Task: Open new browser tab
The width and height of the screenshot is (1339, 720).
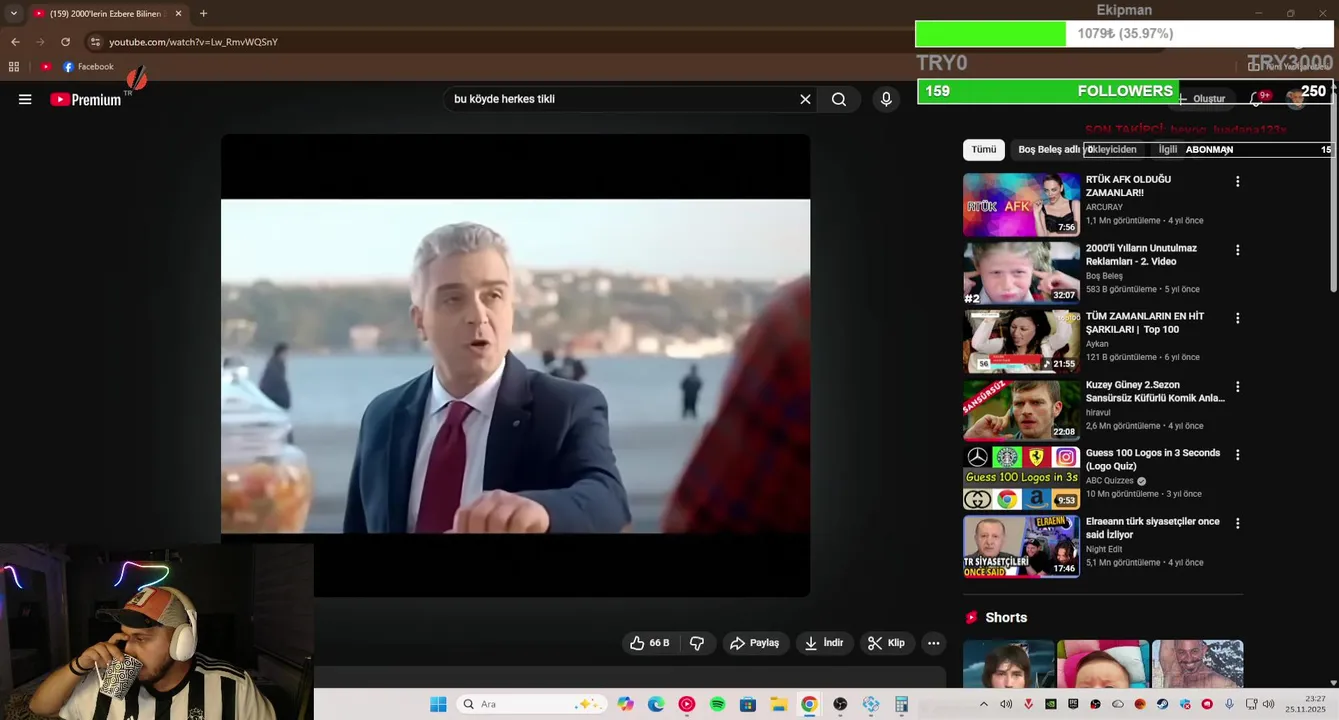Action: click(203, 14)
